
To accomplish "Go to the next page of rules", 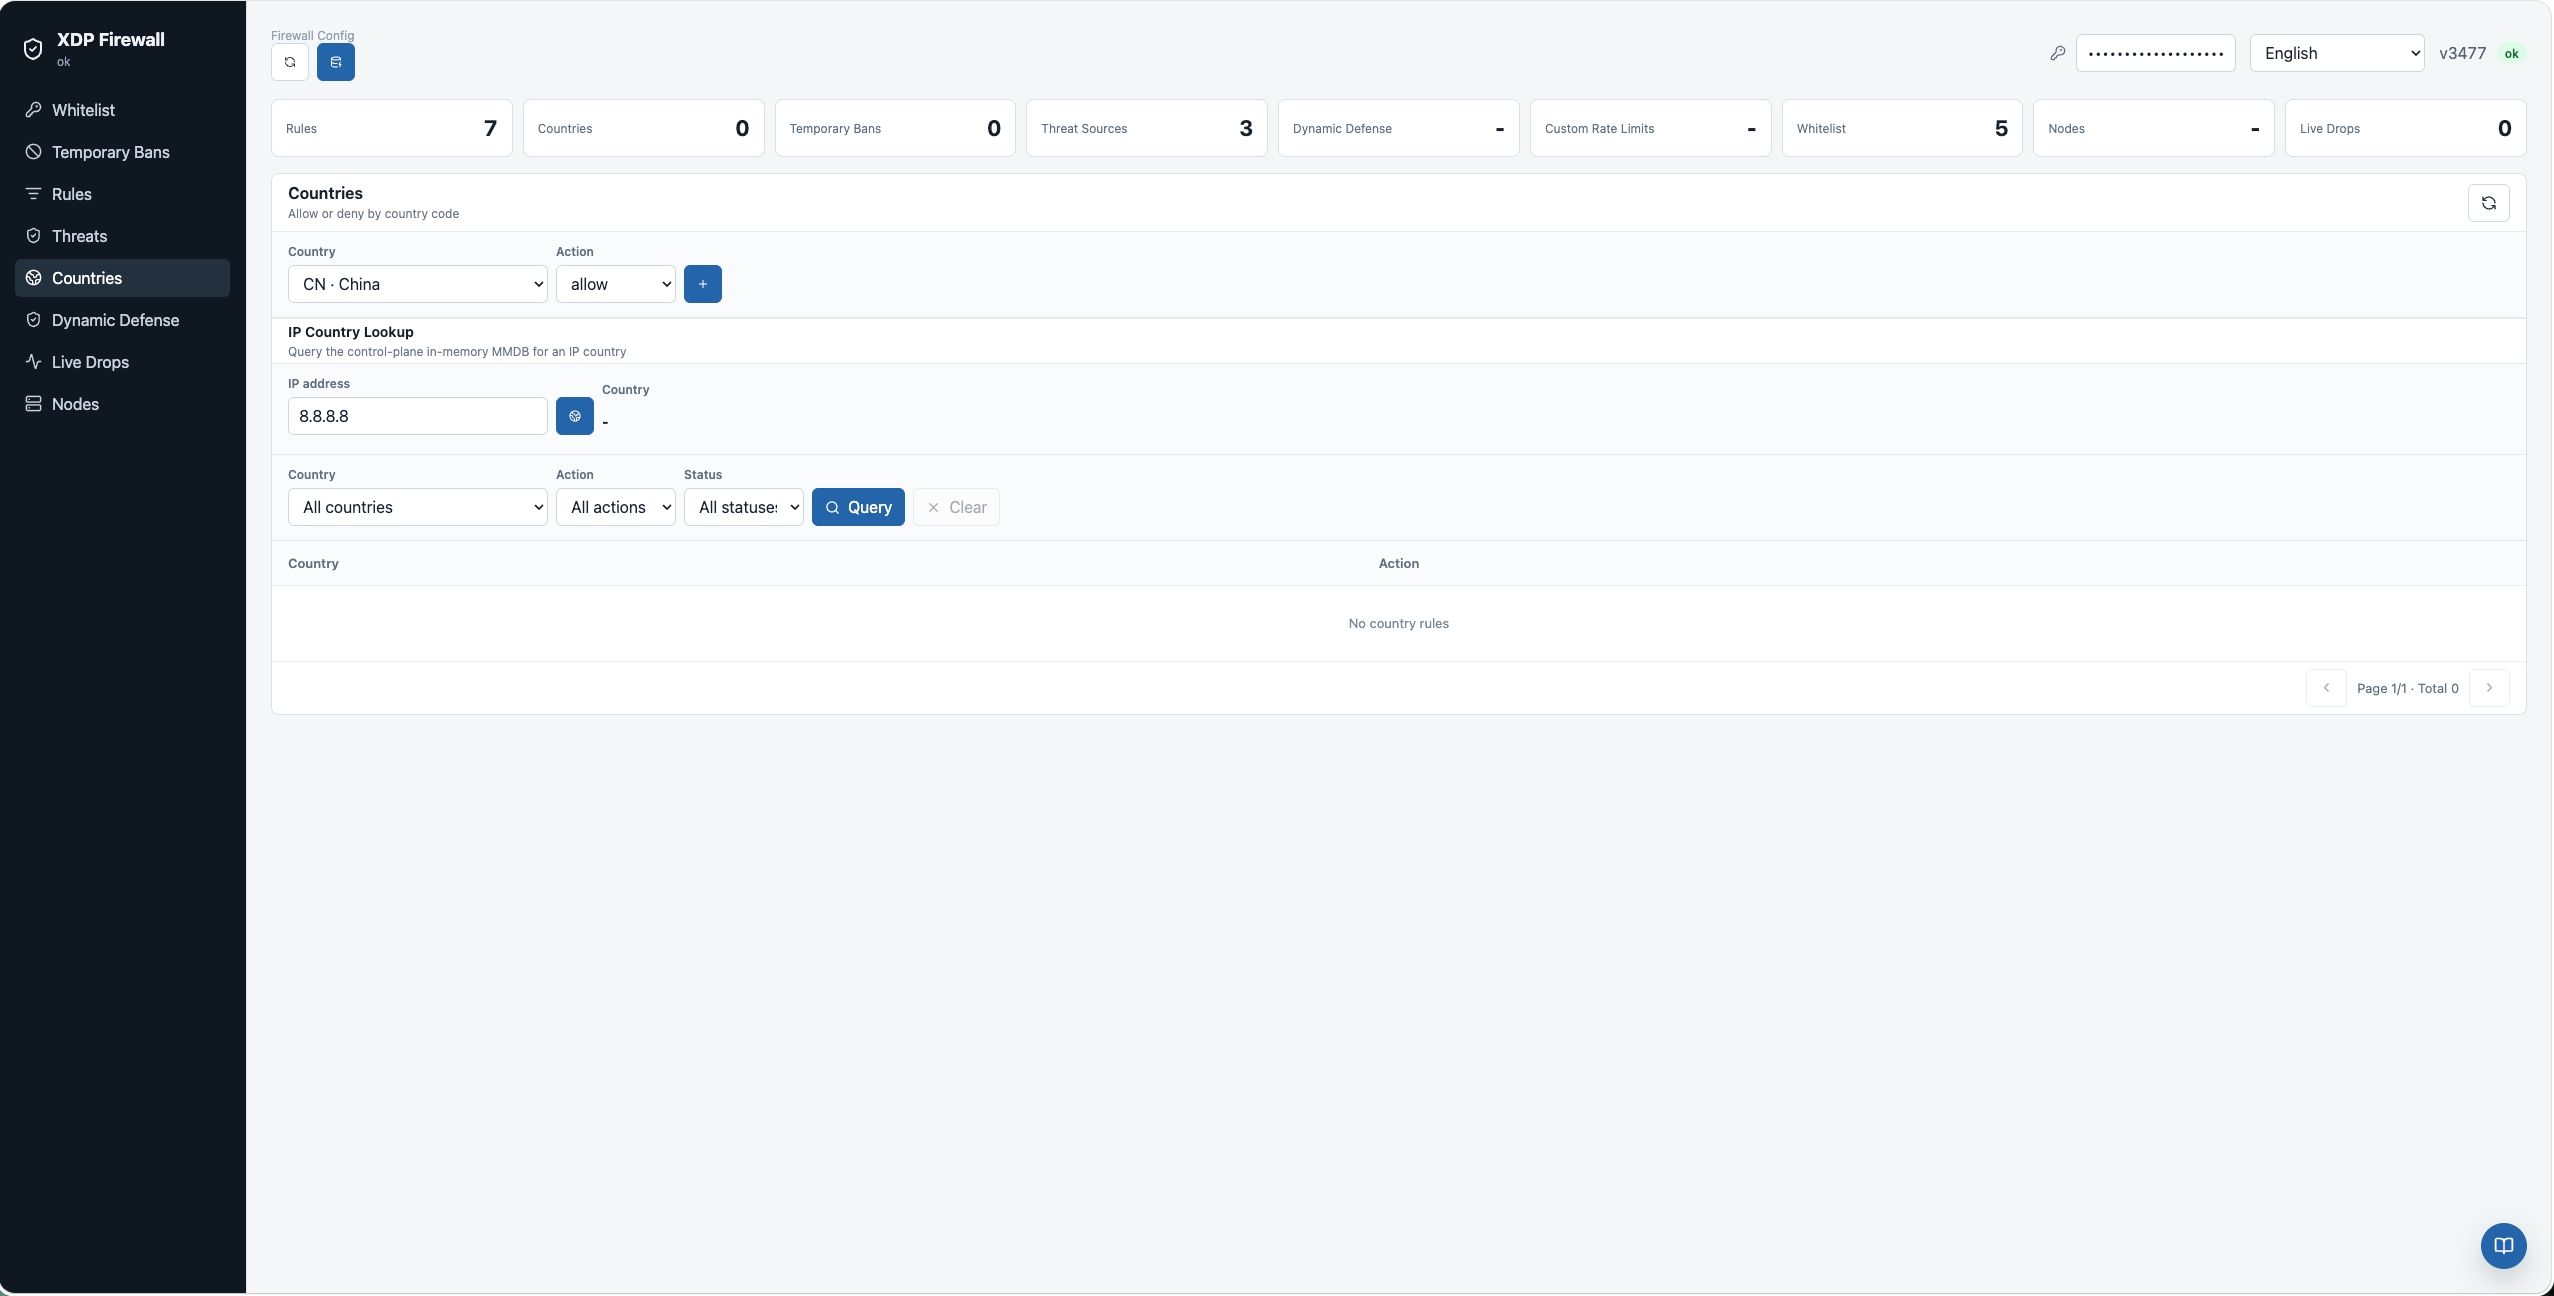I will pyautogui.click(x=2489, y=688).
